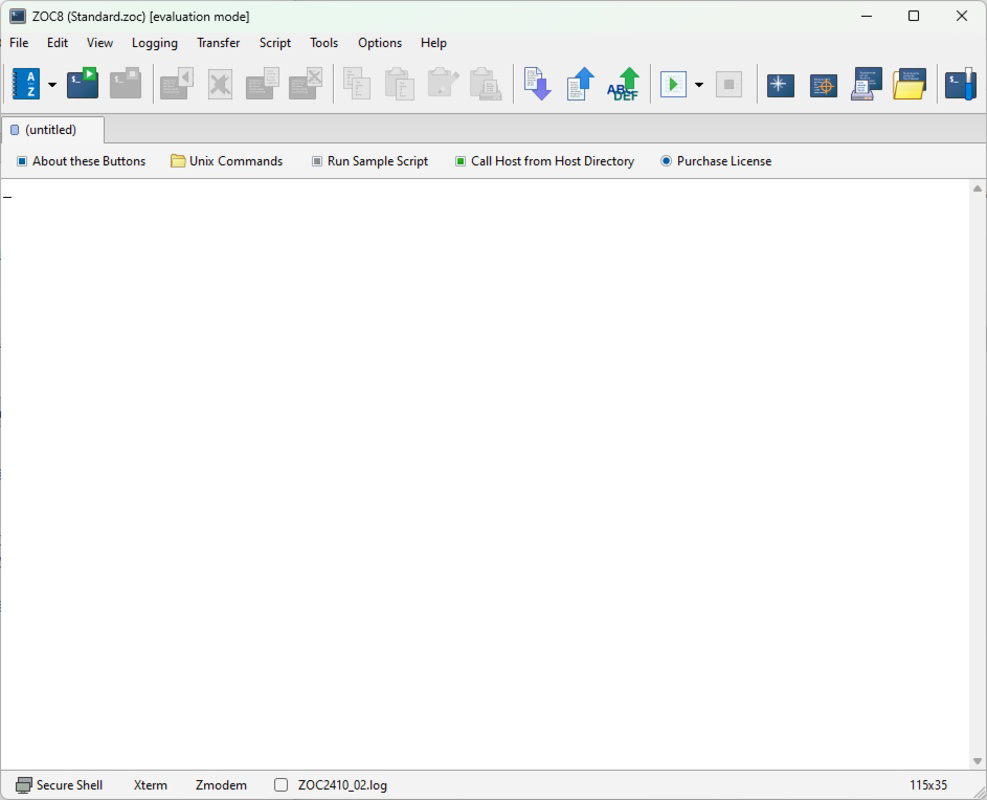Click the grey clipboard with printer icon
The height and width of the screenshot is (800, 987).
pos(486,84)
